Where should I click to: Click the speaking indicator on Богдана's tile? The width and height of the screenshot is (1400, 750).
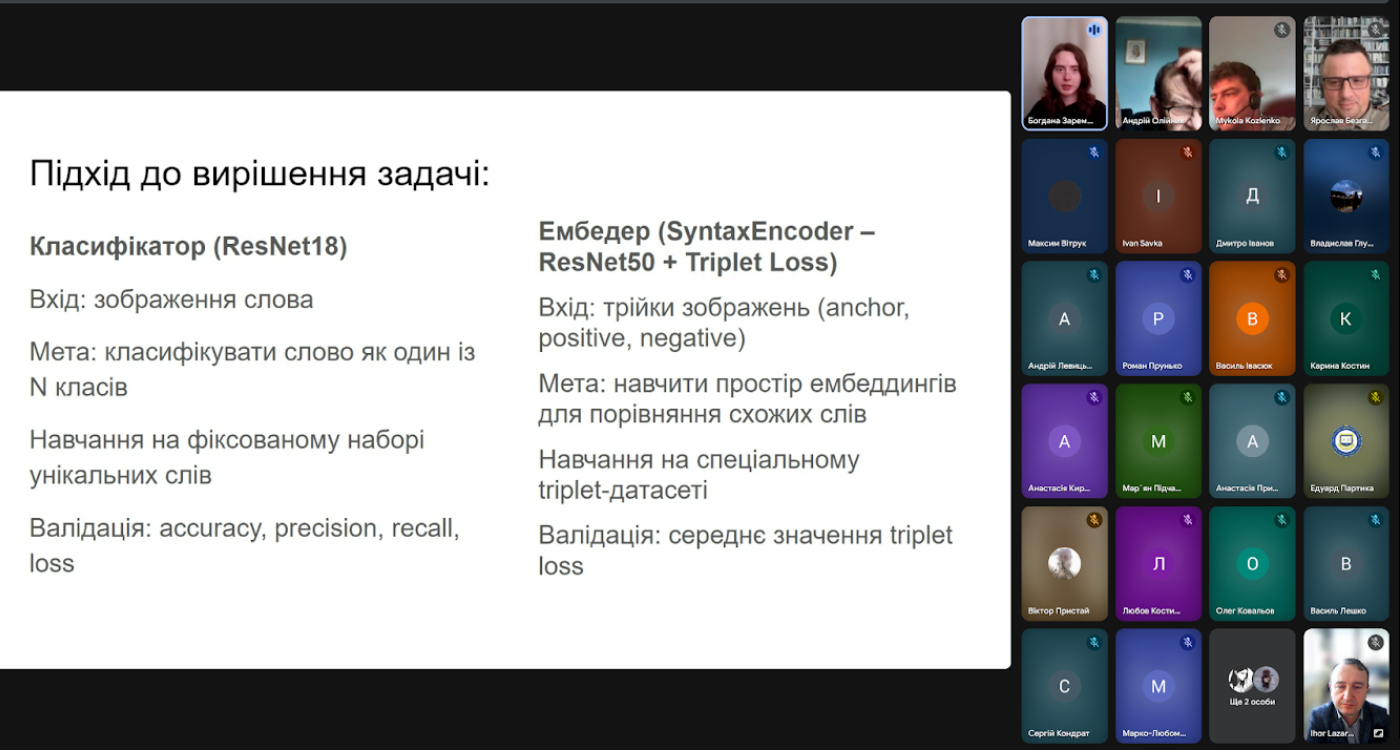1093,30
